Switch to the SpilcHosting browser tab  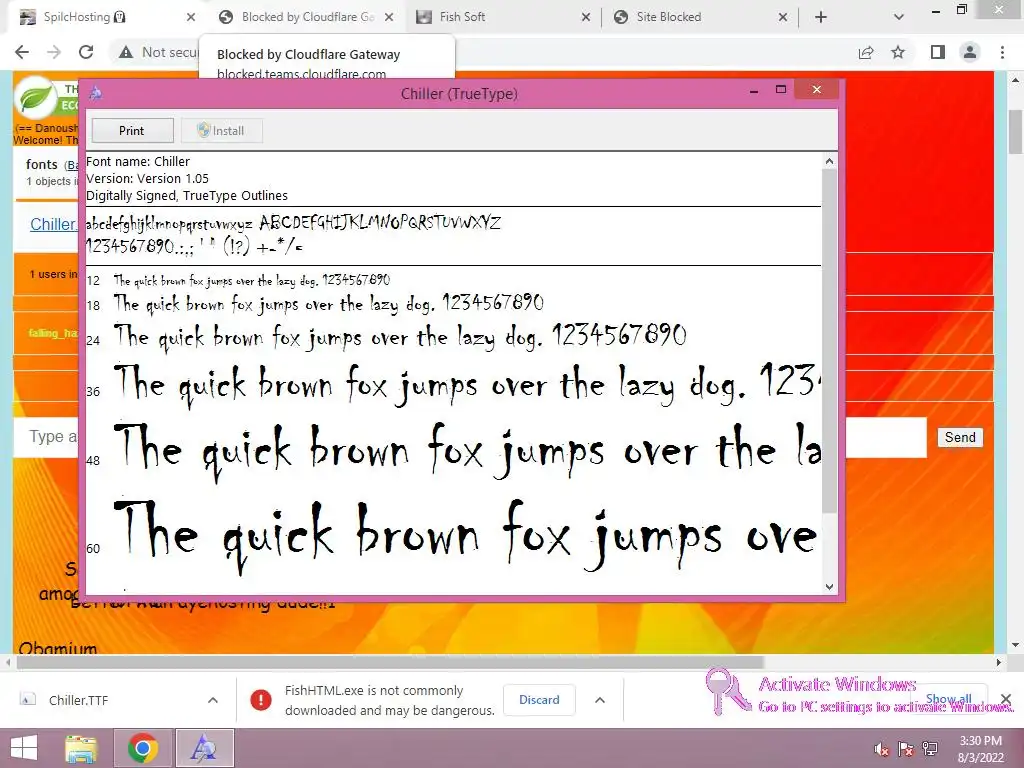coord(104,17)
